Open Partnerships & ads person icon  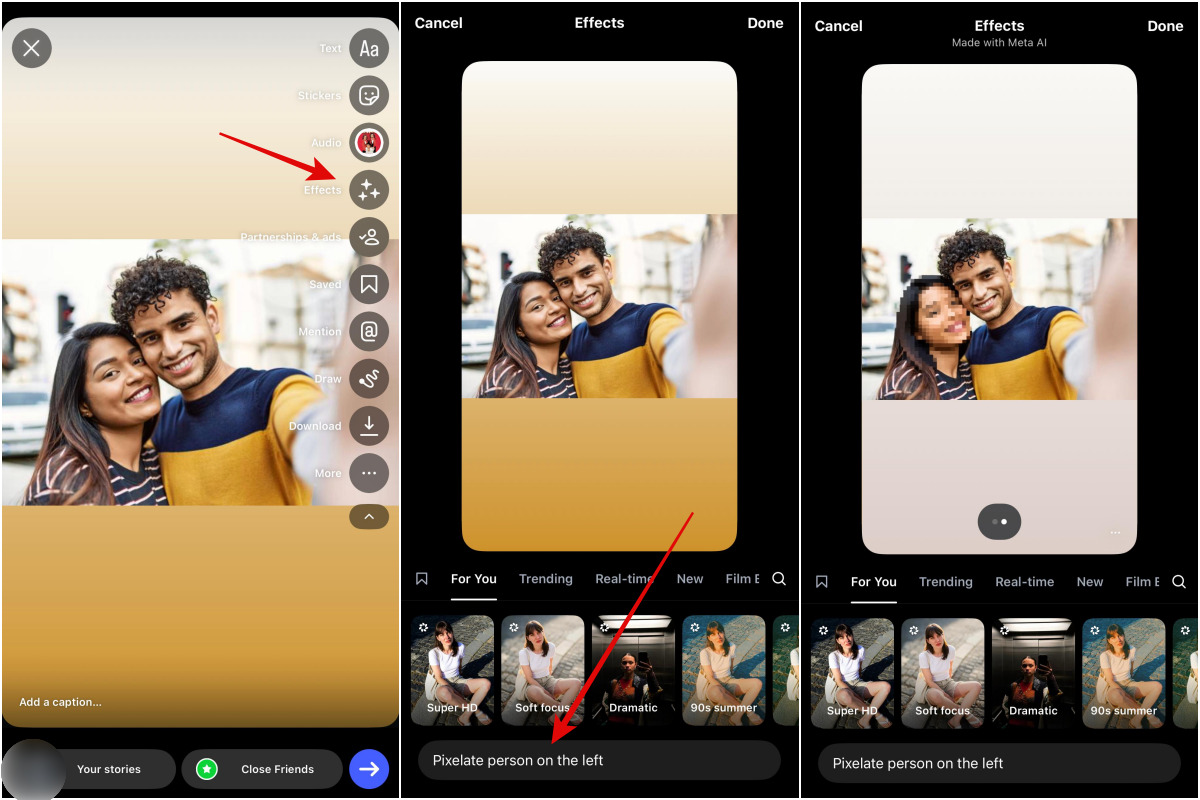coord(369,237)
